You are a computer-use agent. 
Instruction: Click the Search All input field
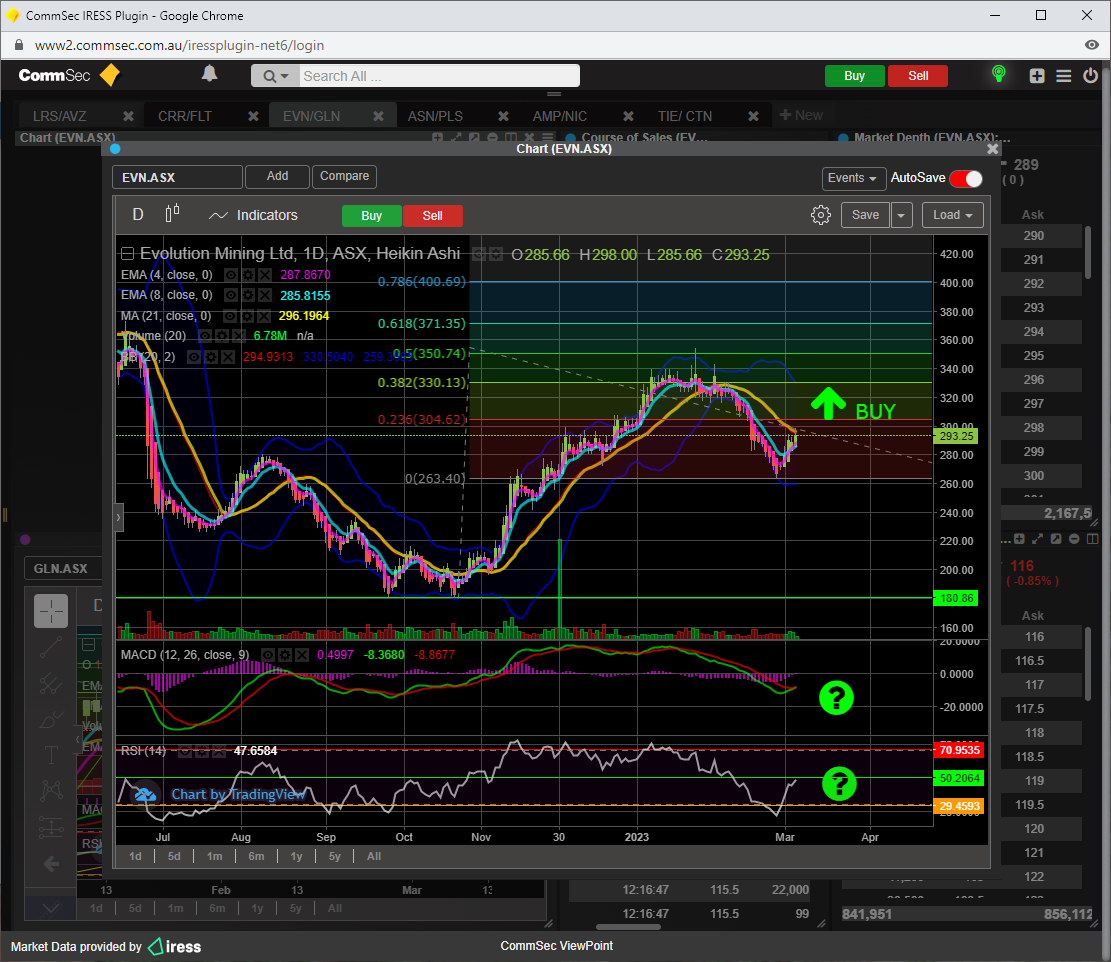pyautogui.click(x=439, y=76)
